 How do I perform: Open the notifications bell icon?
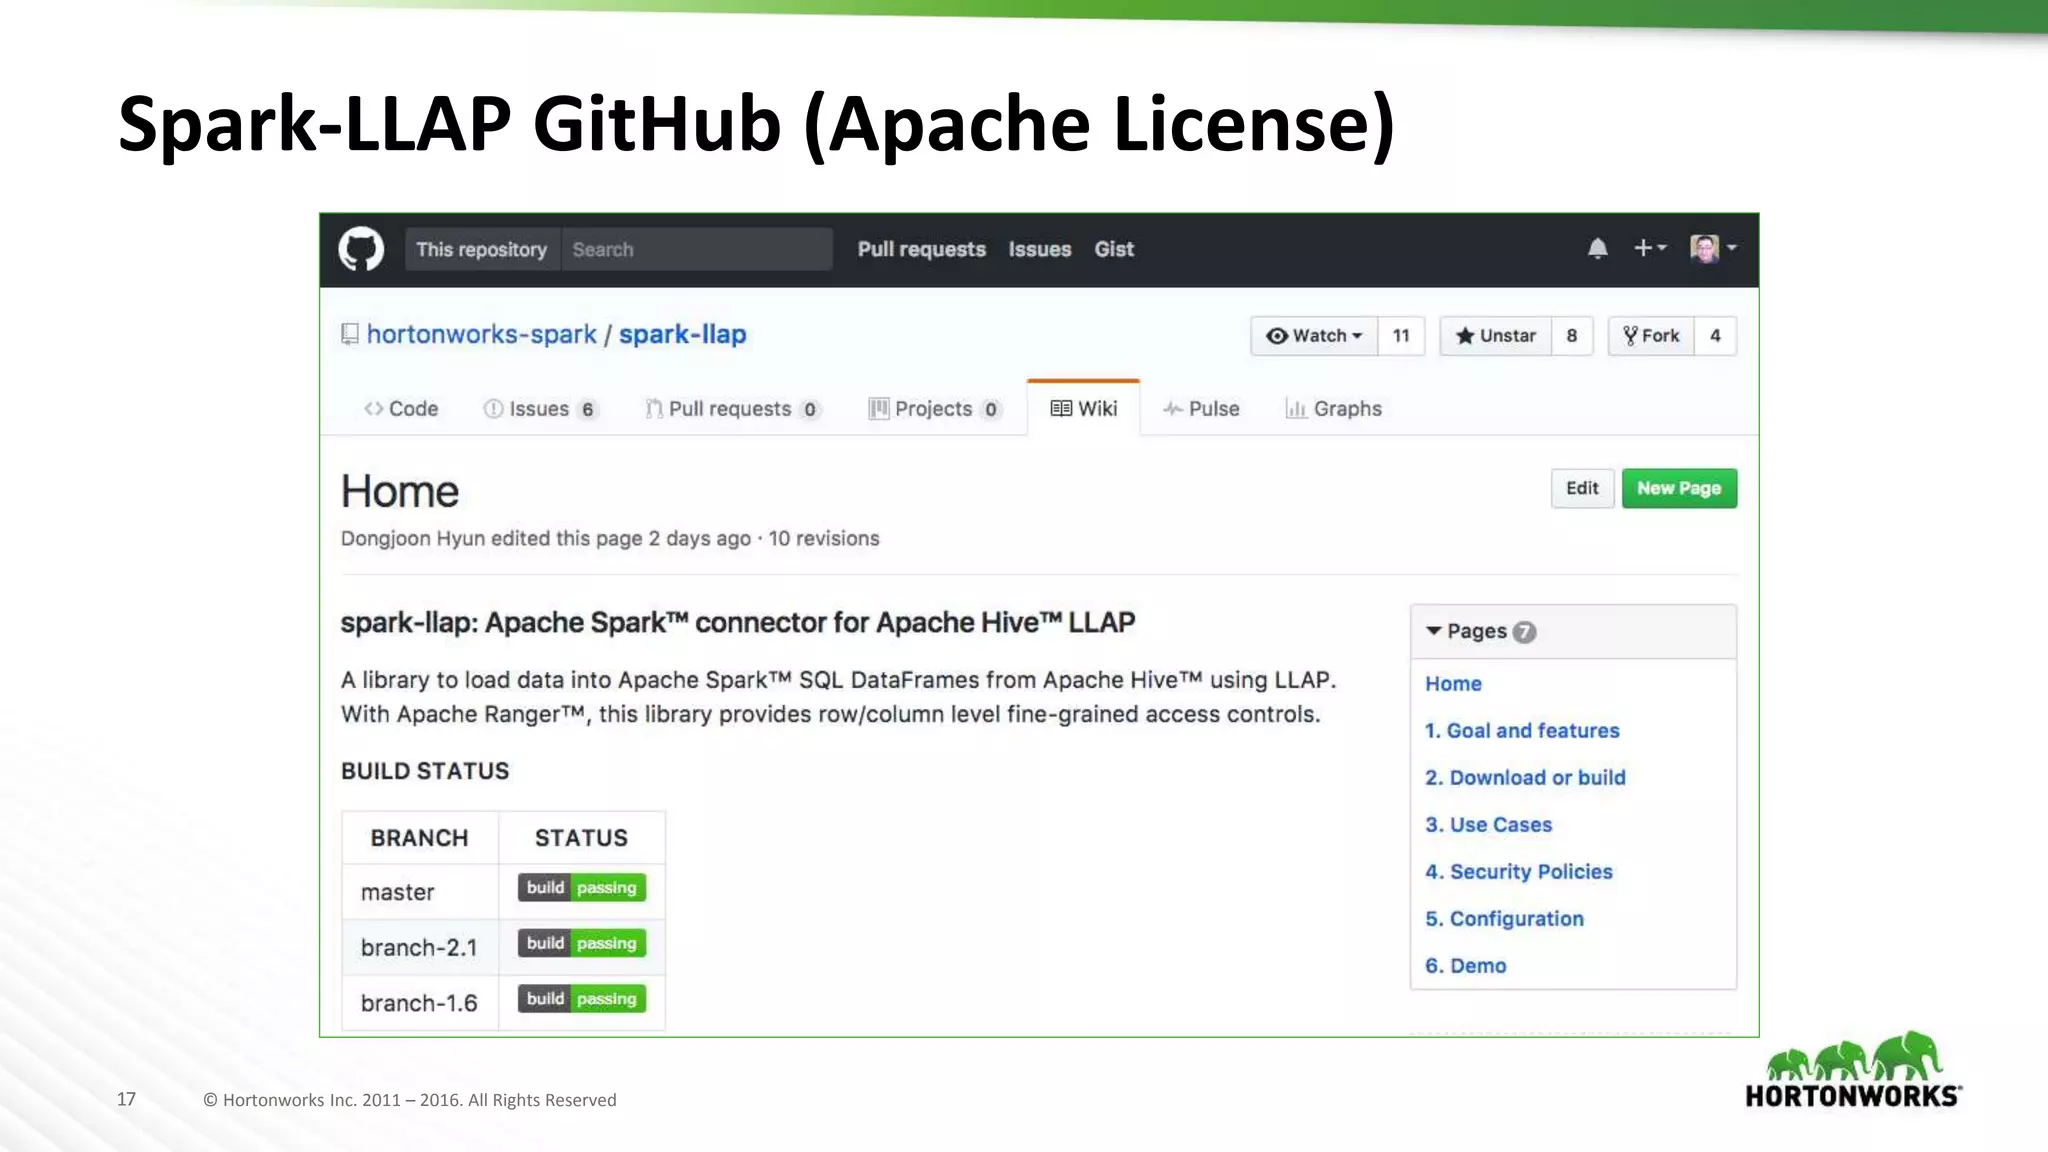click(1597, 248)
